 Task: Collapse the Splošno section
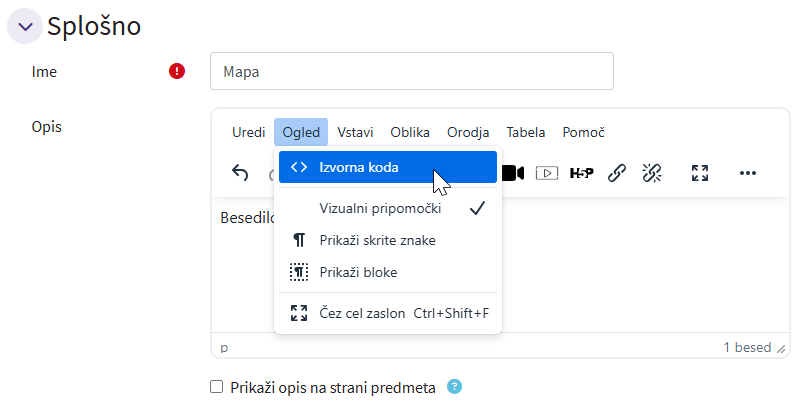coord(25,27)
